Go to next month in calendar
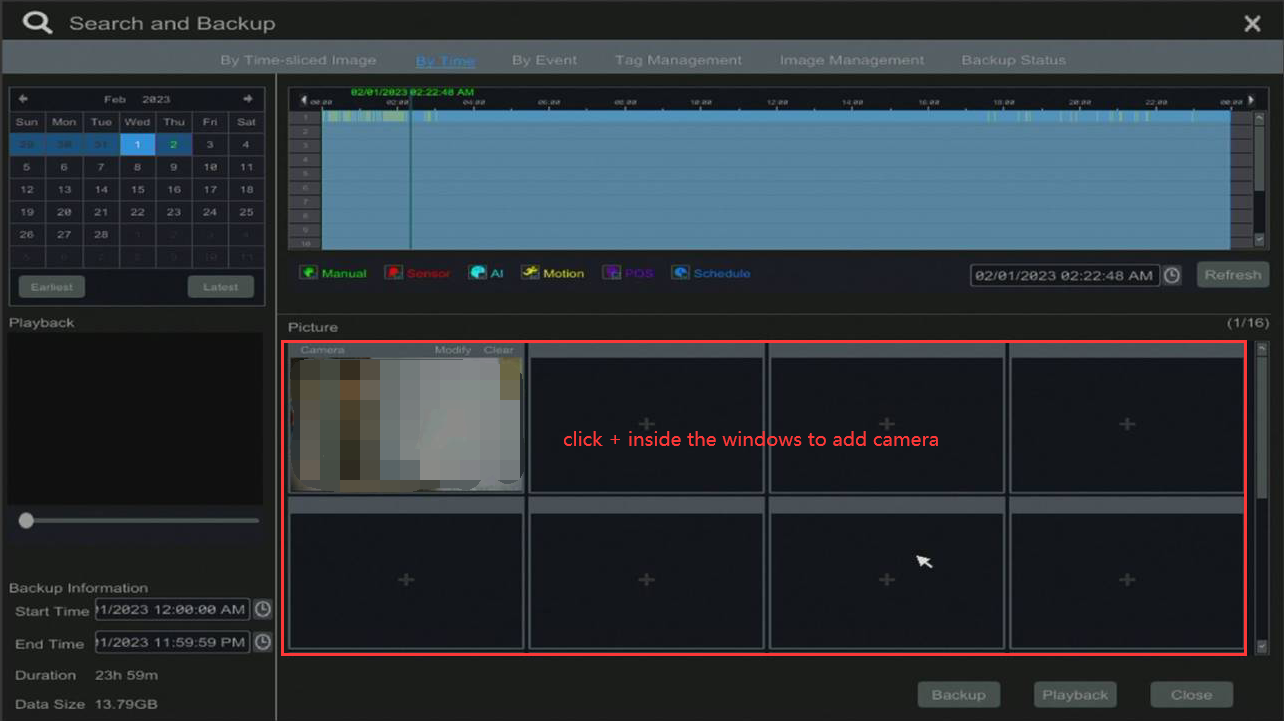 (247, 98)
